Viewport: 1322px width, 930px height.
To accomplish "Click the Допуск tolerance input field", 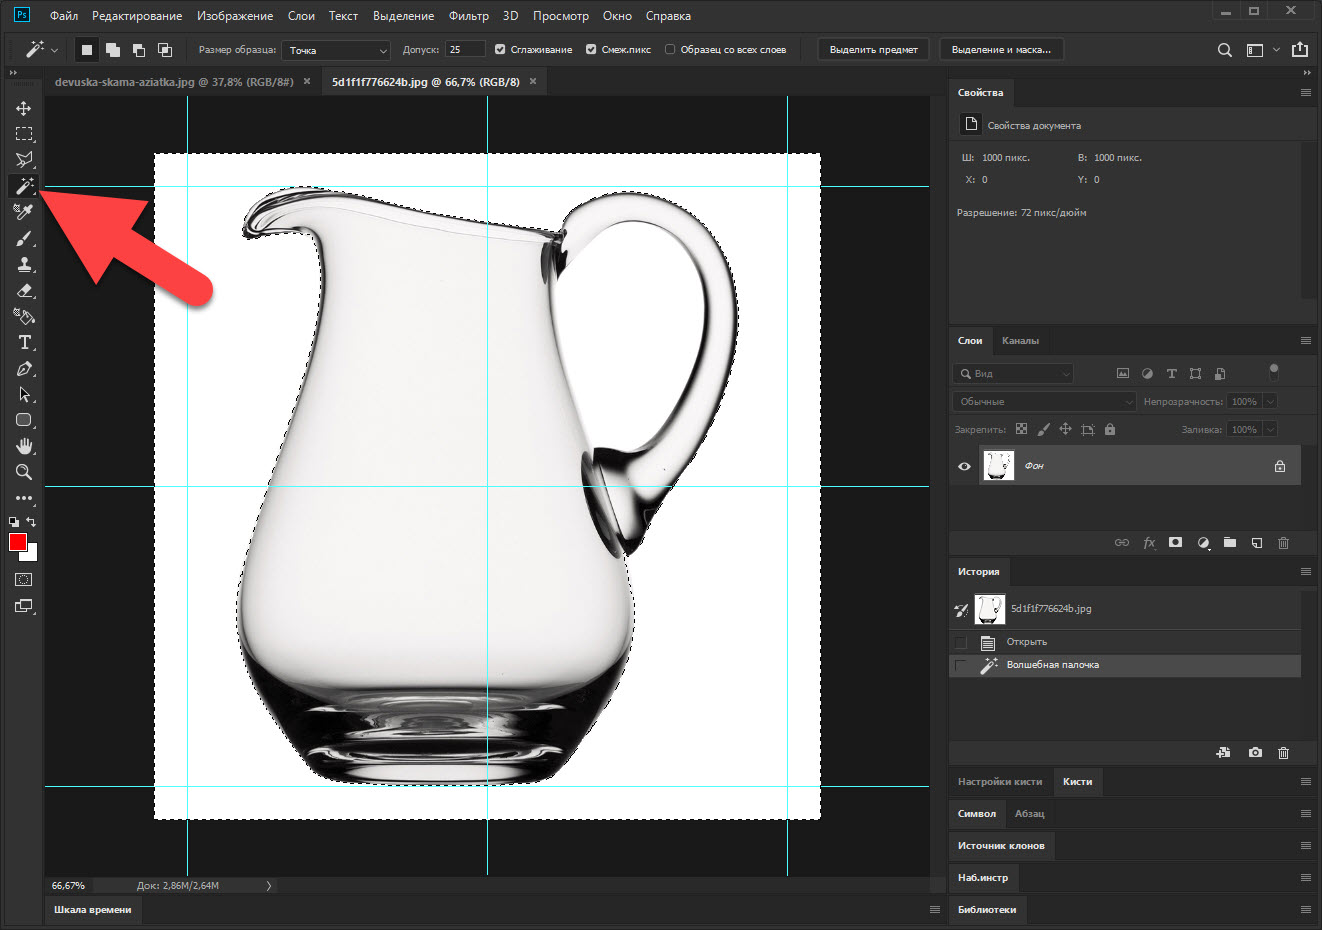I will point(466,49).
